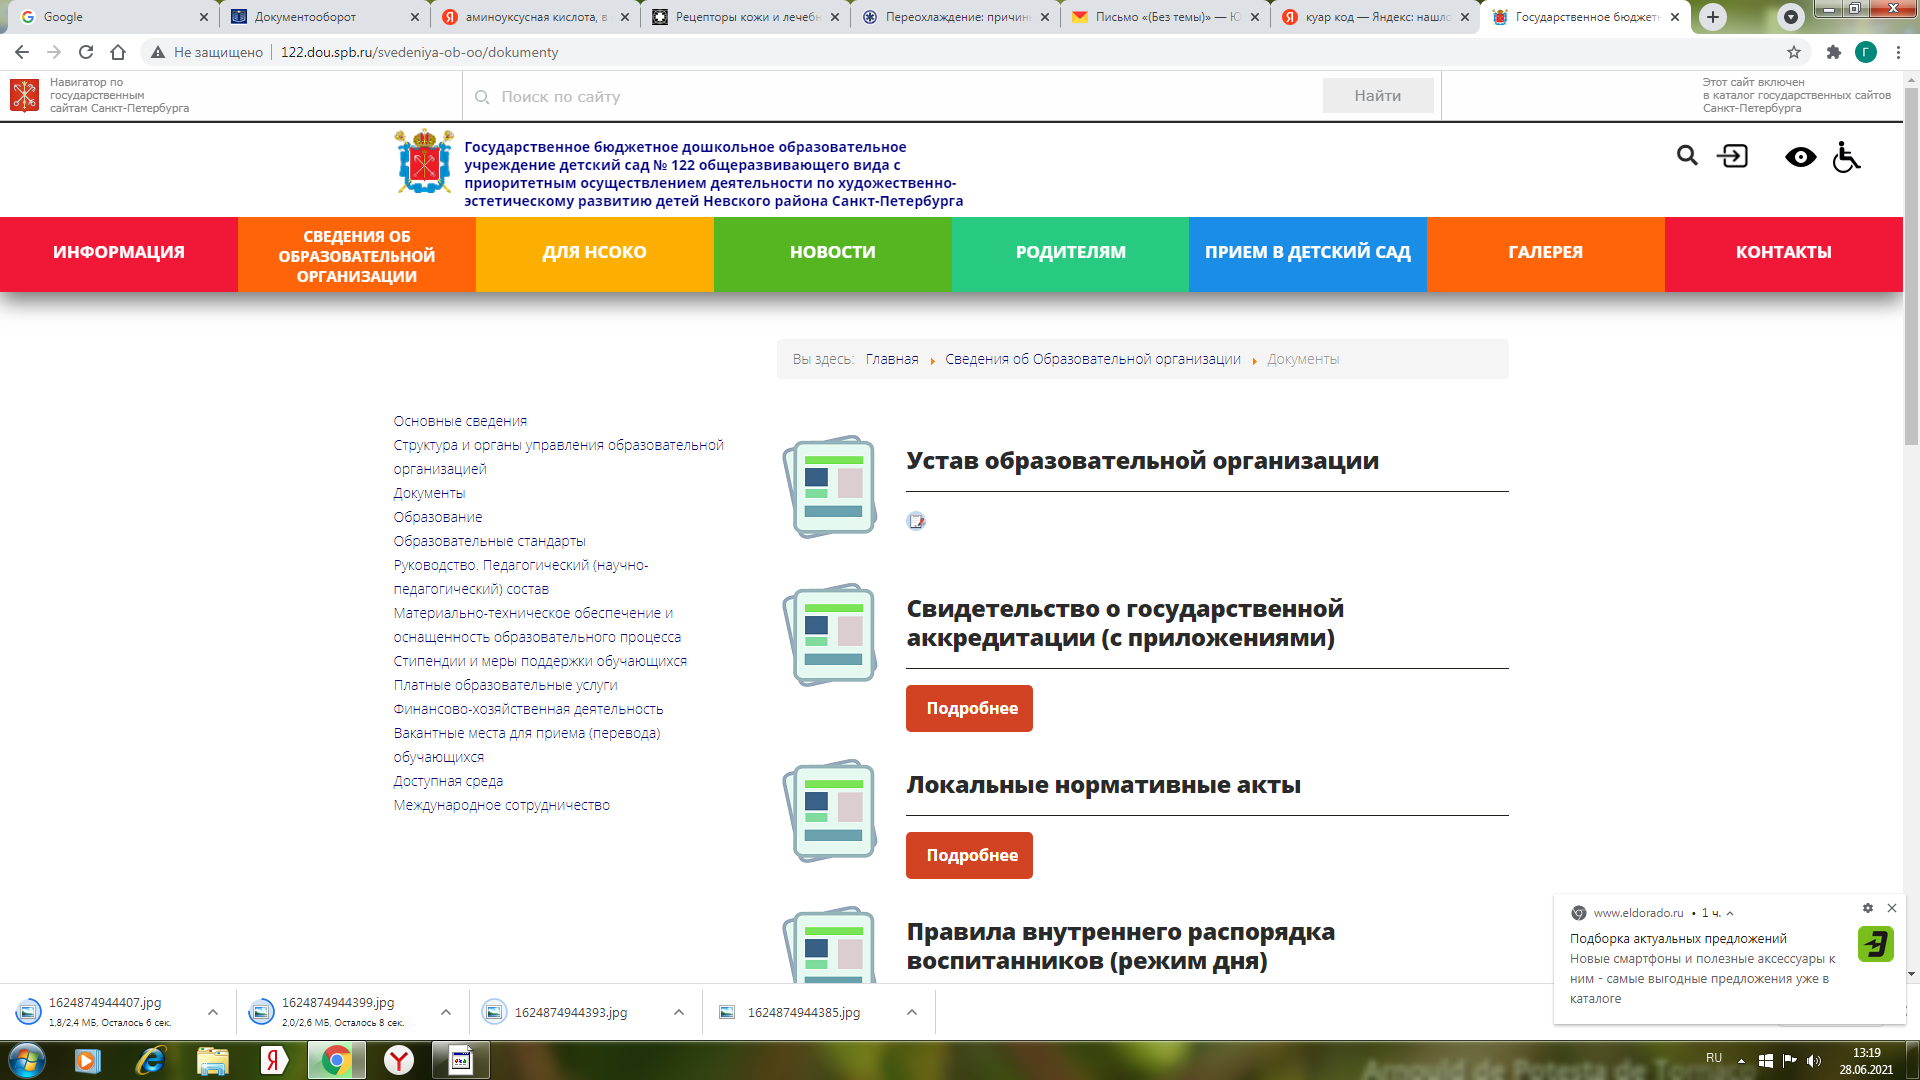Open Платные образовательные услуги sidebar link
The width and height of the screenshot is (1920, 1080).
(505, 685)
